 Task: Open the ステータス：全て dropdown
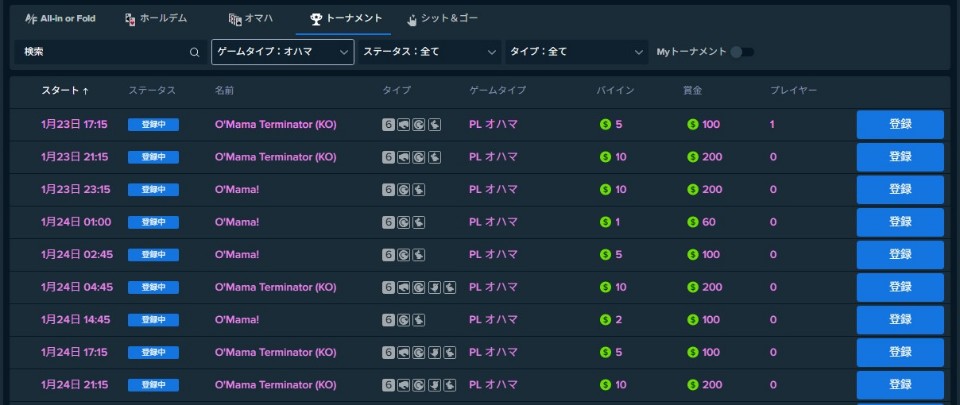[x=429, y=52]
